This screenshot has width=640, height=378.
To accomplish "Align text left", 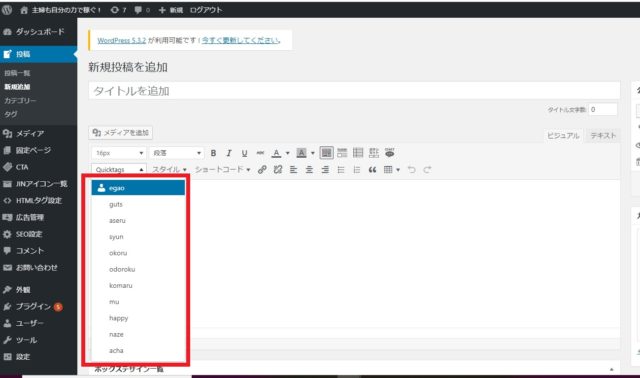I will pyautogui.click(x=293, y=169).
